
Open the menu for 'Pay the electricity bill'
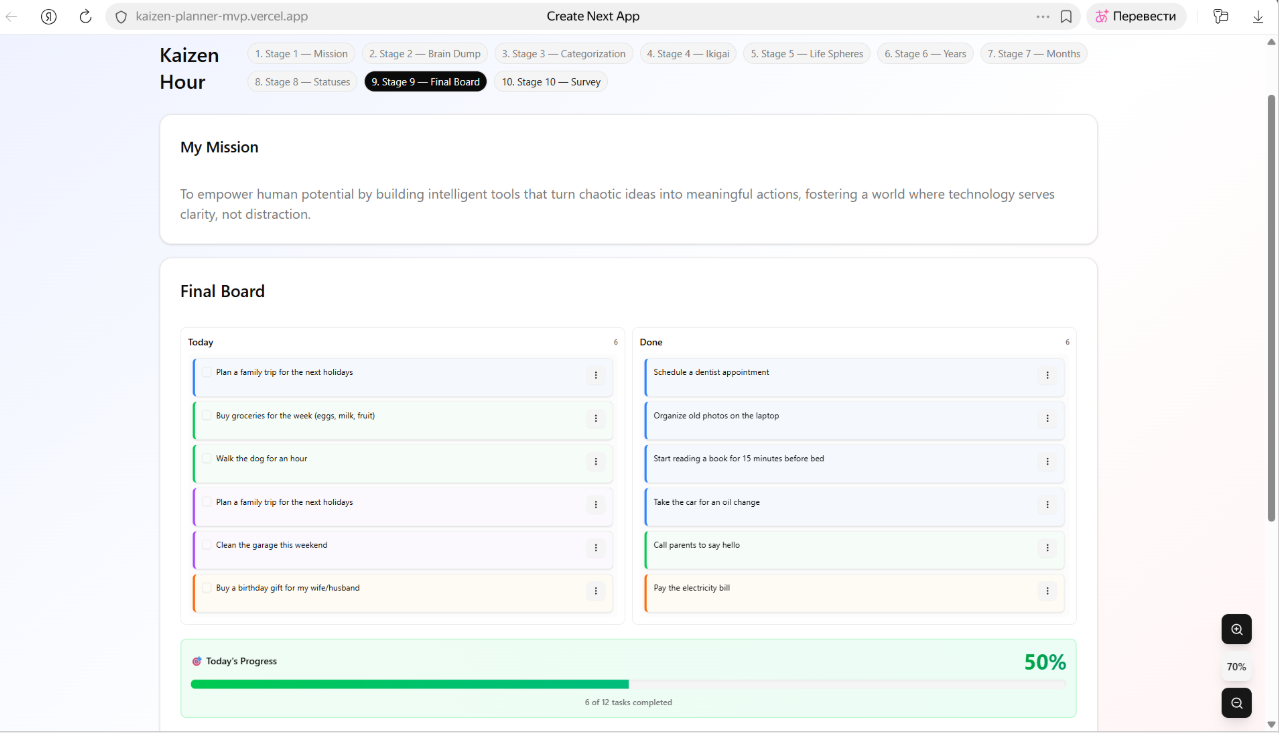pos(1047,591)
